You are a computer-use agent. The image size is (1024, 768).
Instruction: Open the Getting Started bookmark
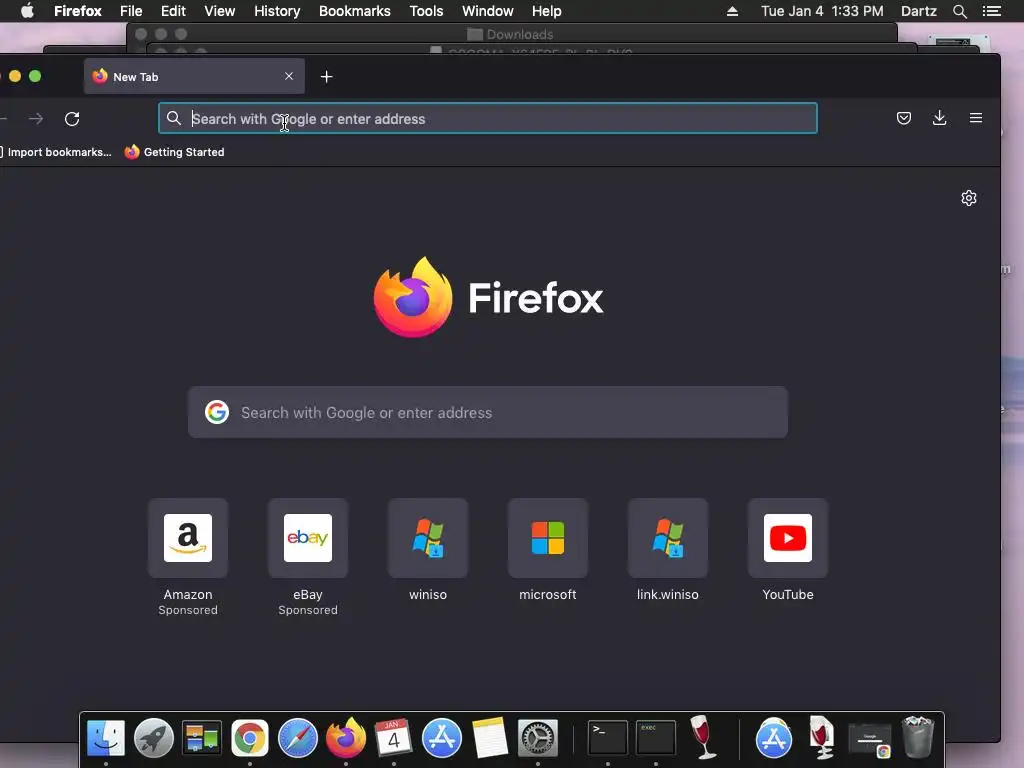(x=174, y=152)
